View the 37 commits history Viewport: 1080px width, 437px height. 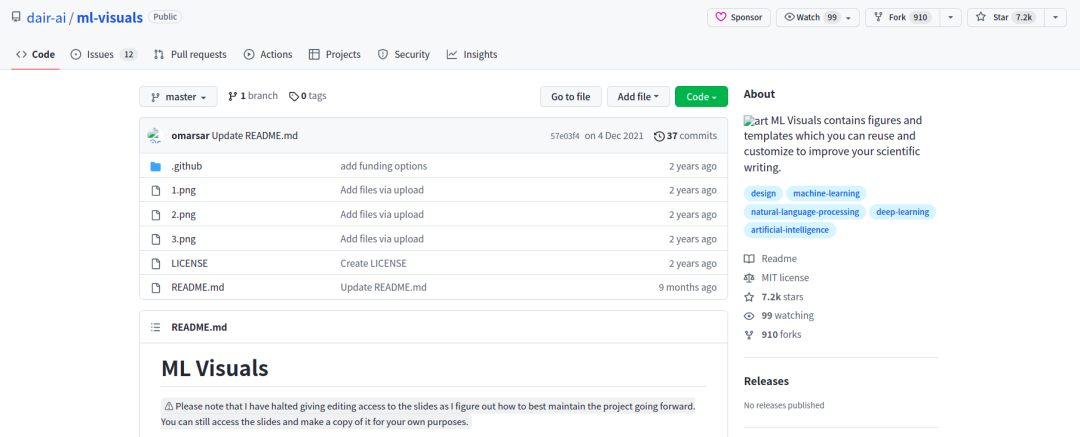(685, 136)
